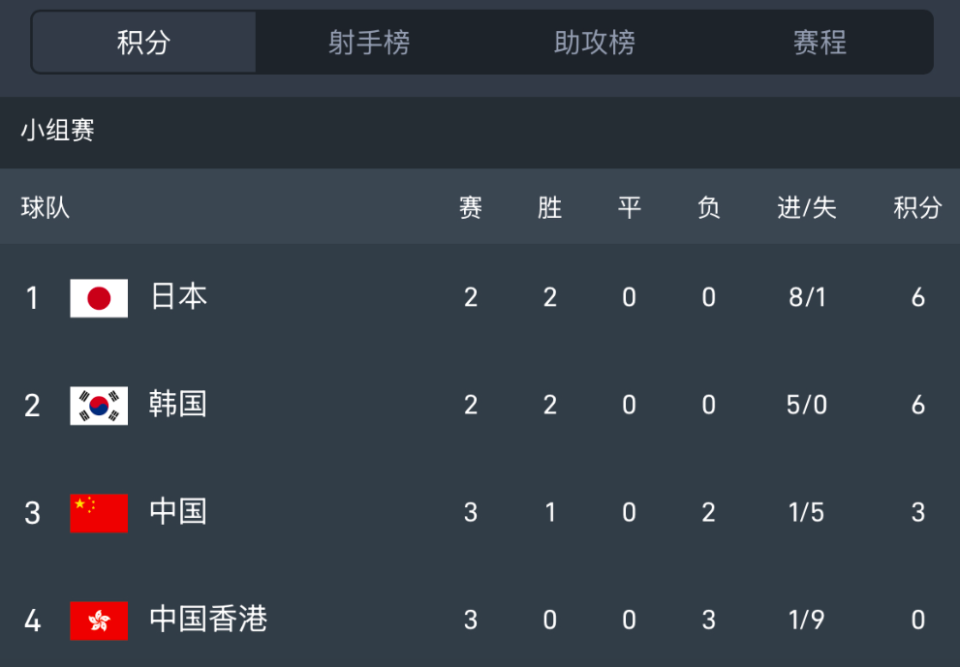The height and width of the screenshot is (667, 960).
Task: Click the 球队 column header
Action: (45, 208)
